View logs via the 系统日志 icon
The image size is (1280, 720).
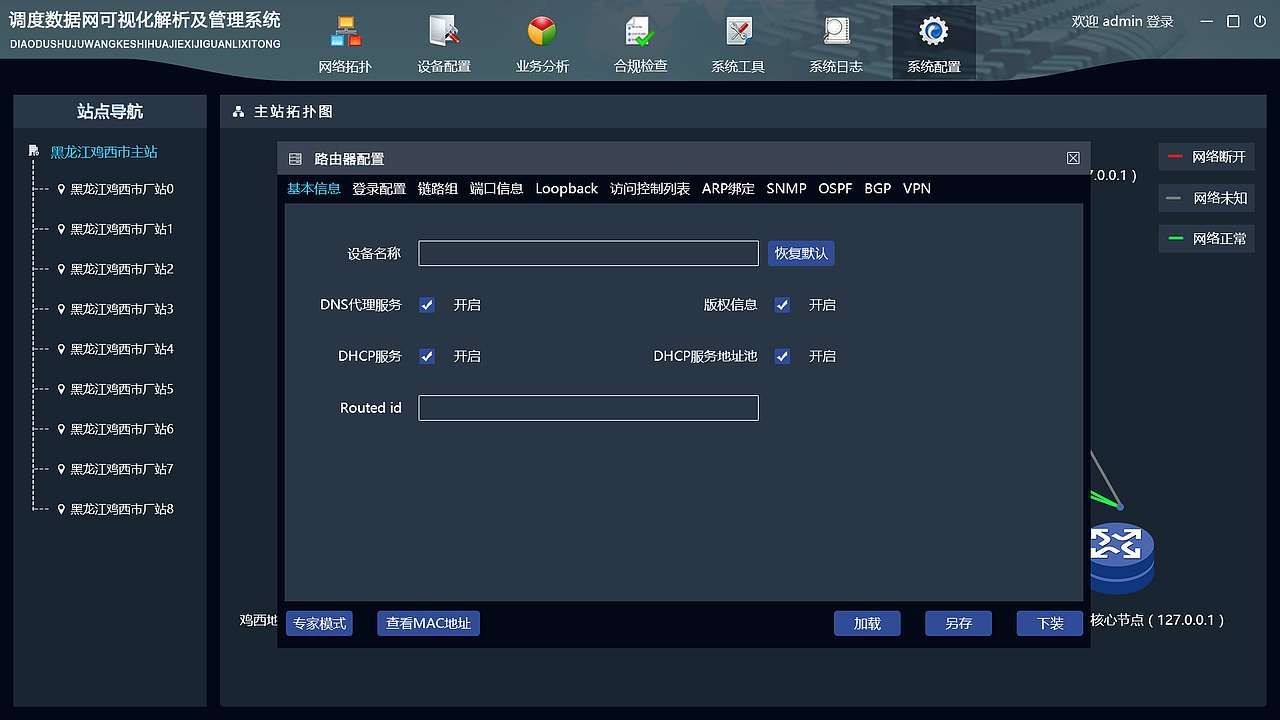835,31
